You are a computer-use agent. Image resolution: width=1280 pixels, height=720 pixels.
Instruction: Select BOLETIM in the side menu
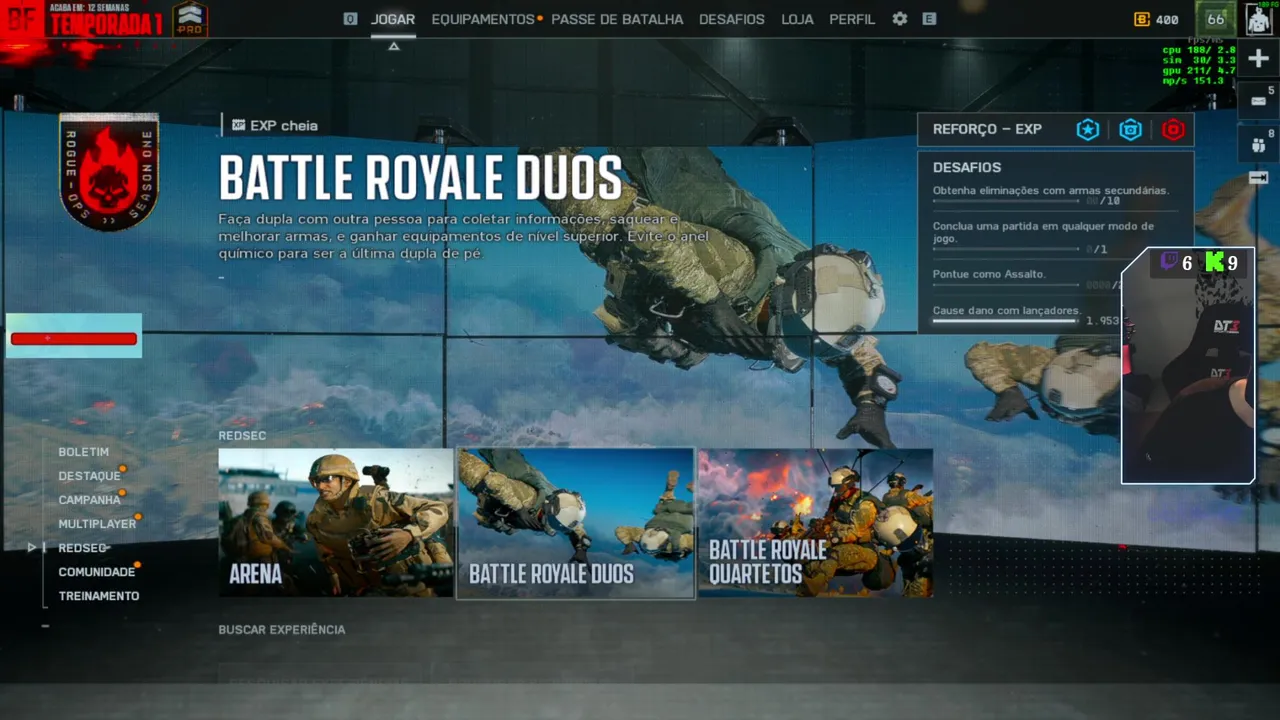[83, 452]
